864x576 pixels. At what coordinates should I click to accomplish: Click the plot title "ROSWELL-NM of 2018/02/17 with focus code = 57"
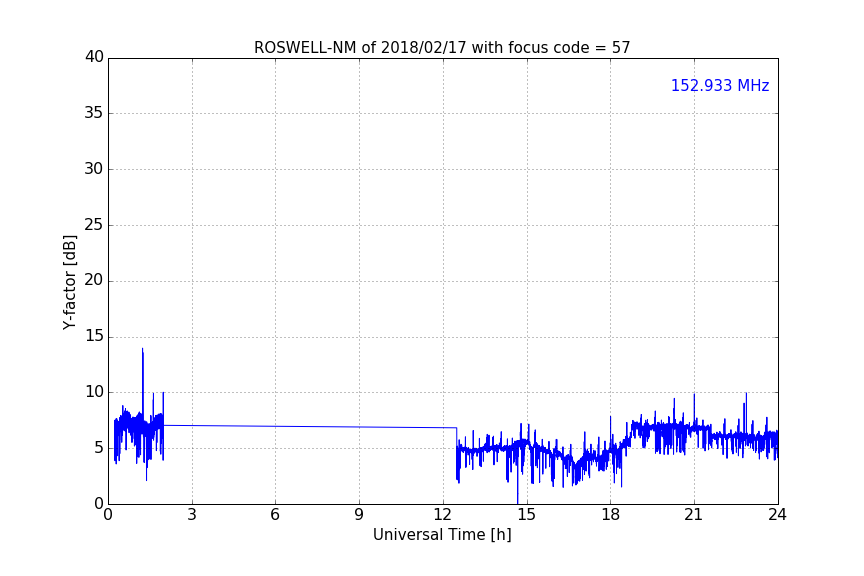(x=442, y=48)
